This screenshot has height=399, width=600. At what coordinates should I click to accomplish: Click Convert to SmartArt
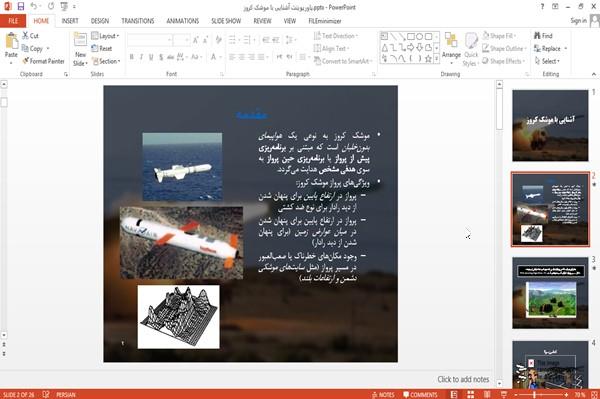tap(343, 61)
